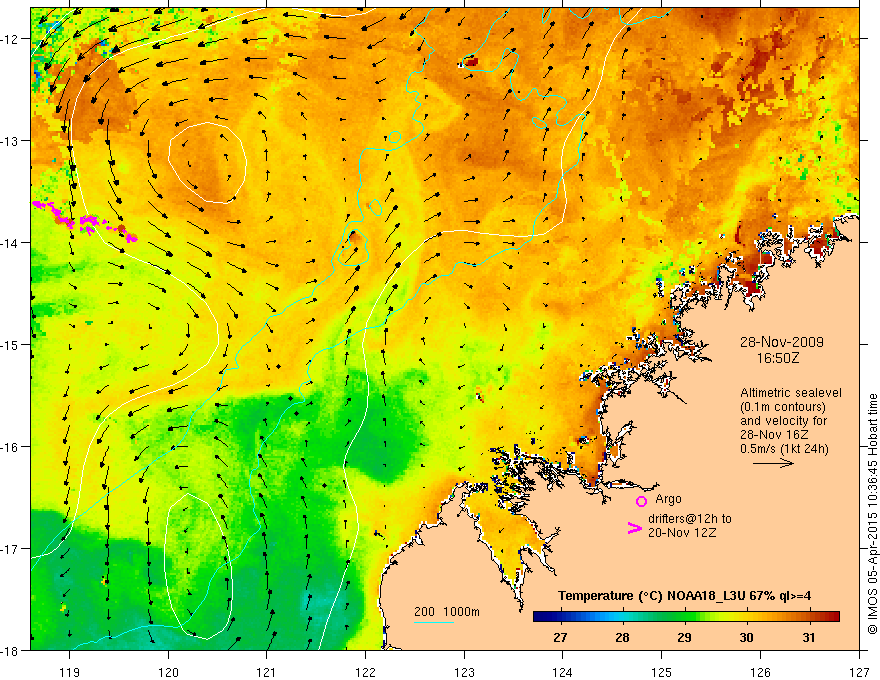Click the 'Argo' legend label
The height and width of the screenshot is (680, 880).
tap(668, 499)
